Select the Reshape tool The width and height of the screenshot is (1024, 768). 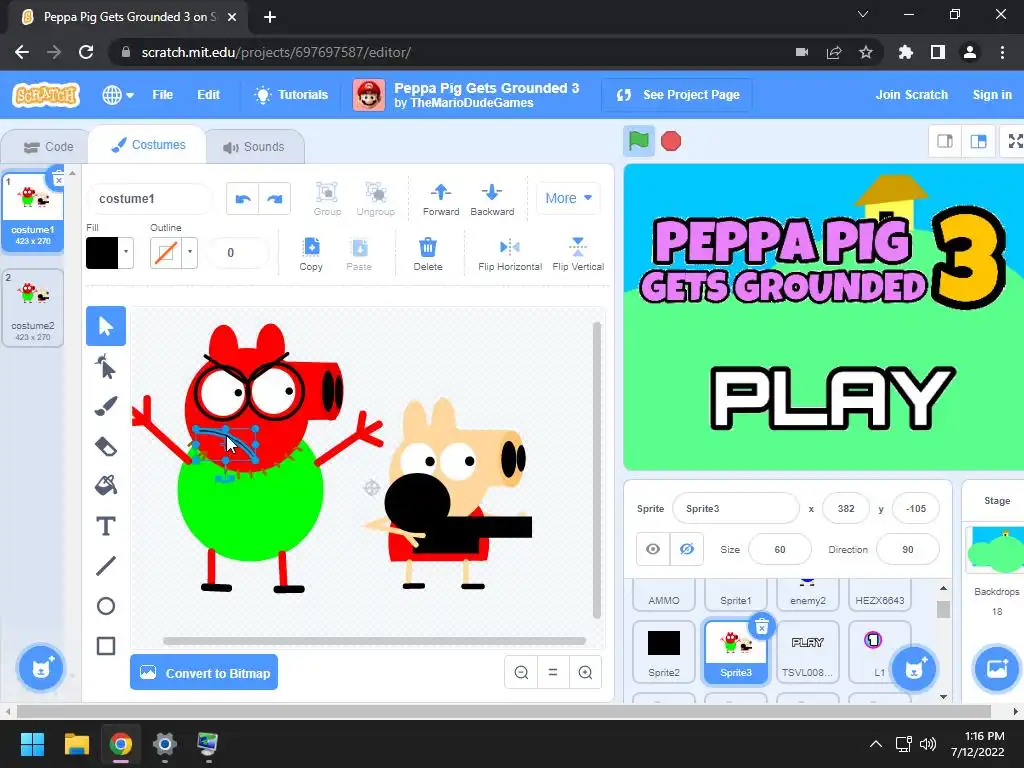[x=106, y=366]
